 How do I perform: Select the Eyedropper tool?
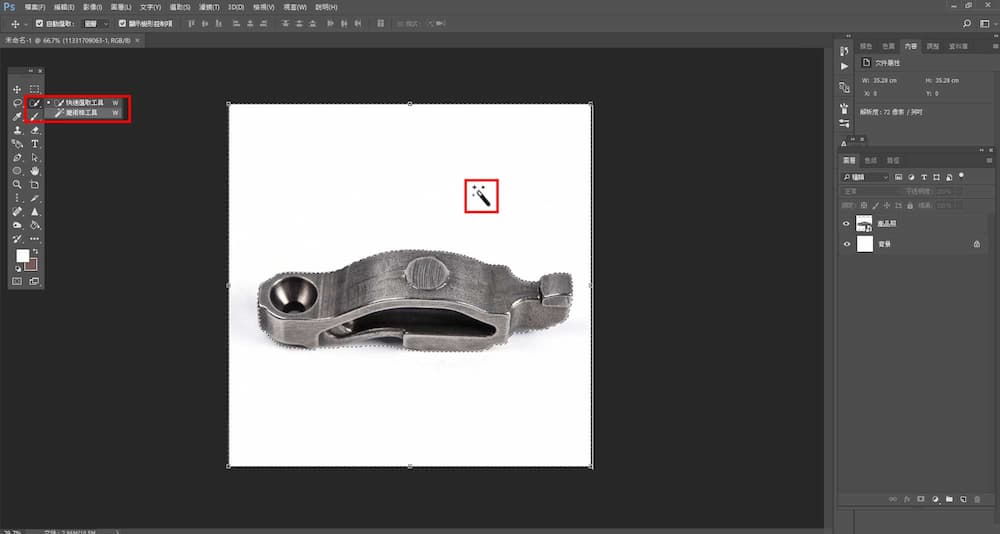[17, 117]
